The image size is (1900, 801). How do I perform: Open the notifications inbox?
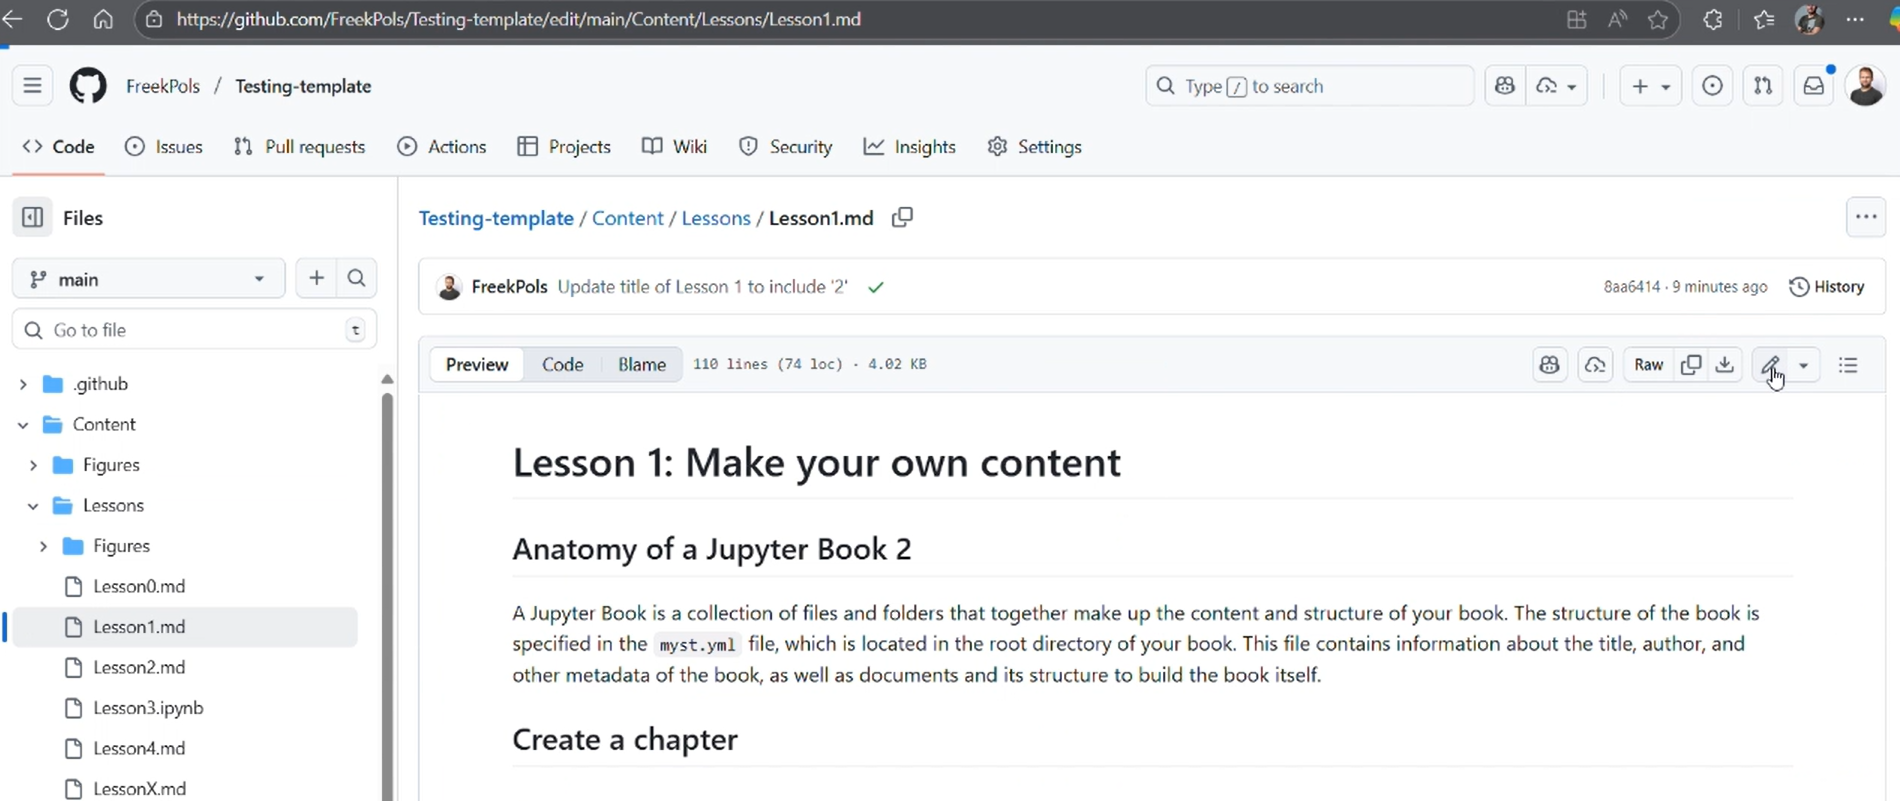(1813, 86)
